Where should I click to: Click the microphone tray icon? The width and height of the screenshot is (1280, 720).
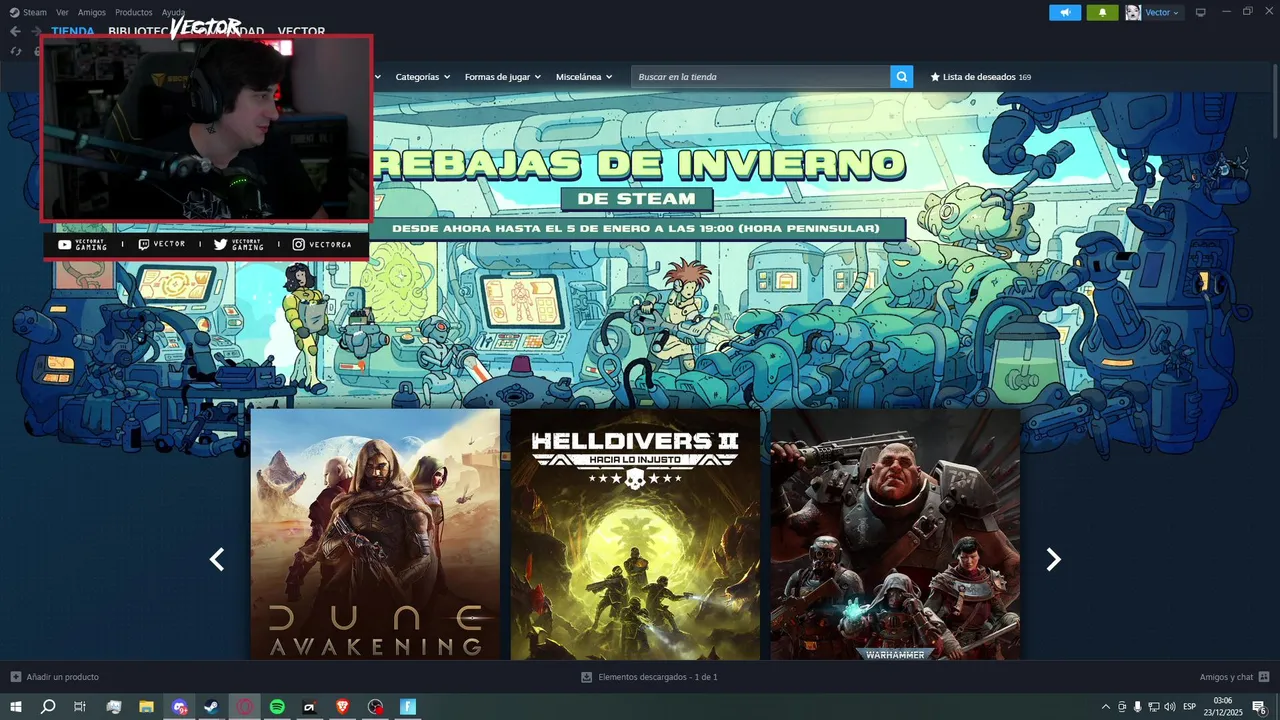1138,707
